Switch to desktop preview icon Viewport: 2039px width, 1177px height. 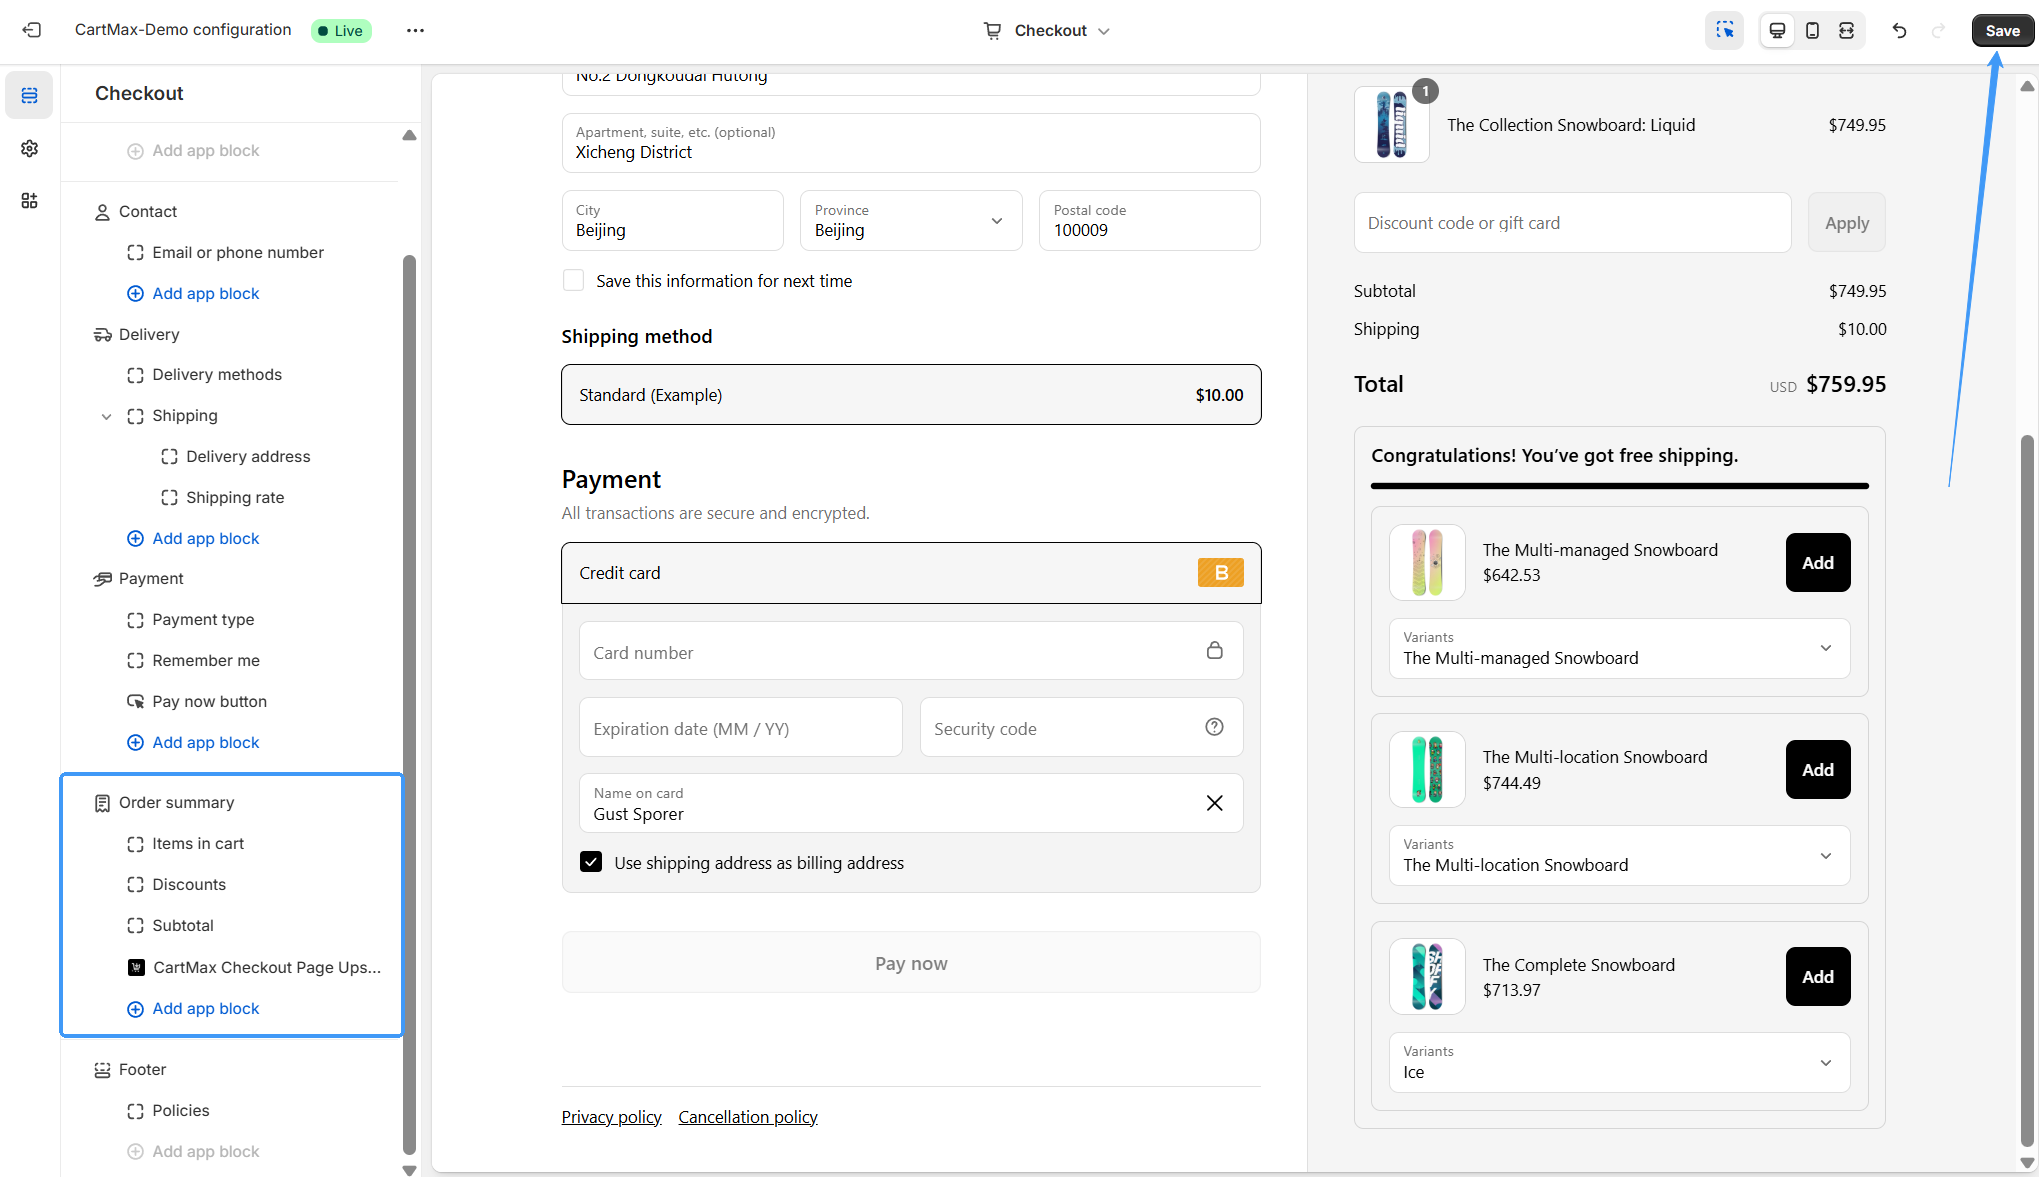[1777, 30]
